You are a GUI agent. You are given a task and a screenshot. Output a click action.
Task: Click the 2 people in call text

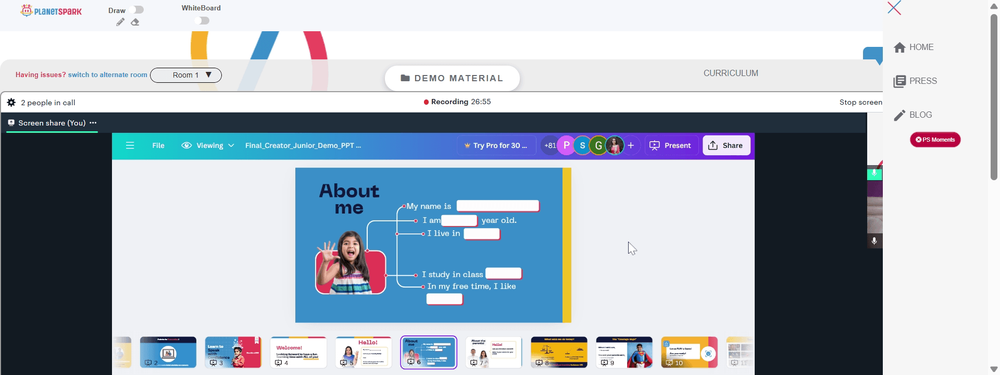pos(48,102)
